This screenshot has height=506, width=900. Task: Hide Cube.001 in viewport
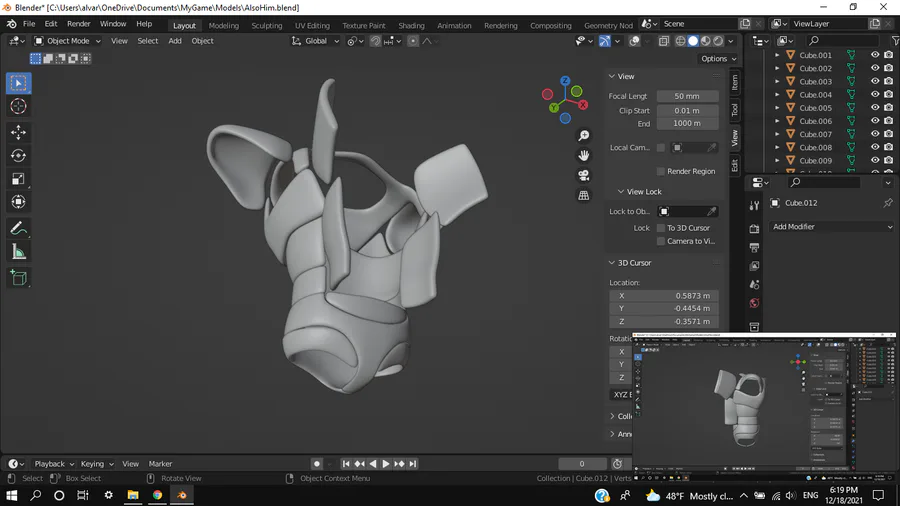pos(875,55)
